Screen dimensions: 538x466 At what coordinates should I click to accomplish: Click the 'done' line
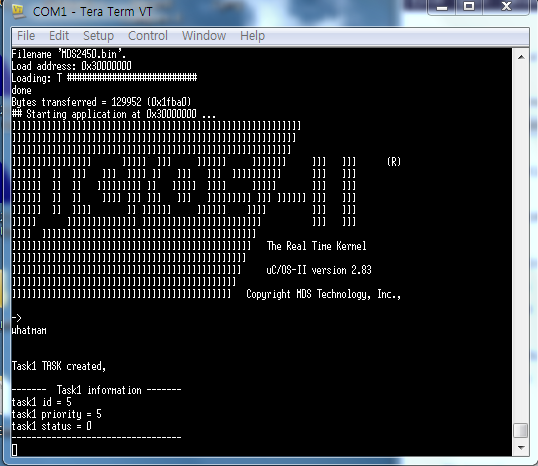point(21,90)
